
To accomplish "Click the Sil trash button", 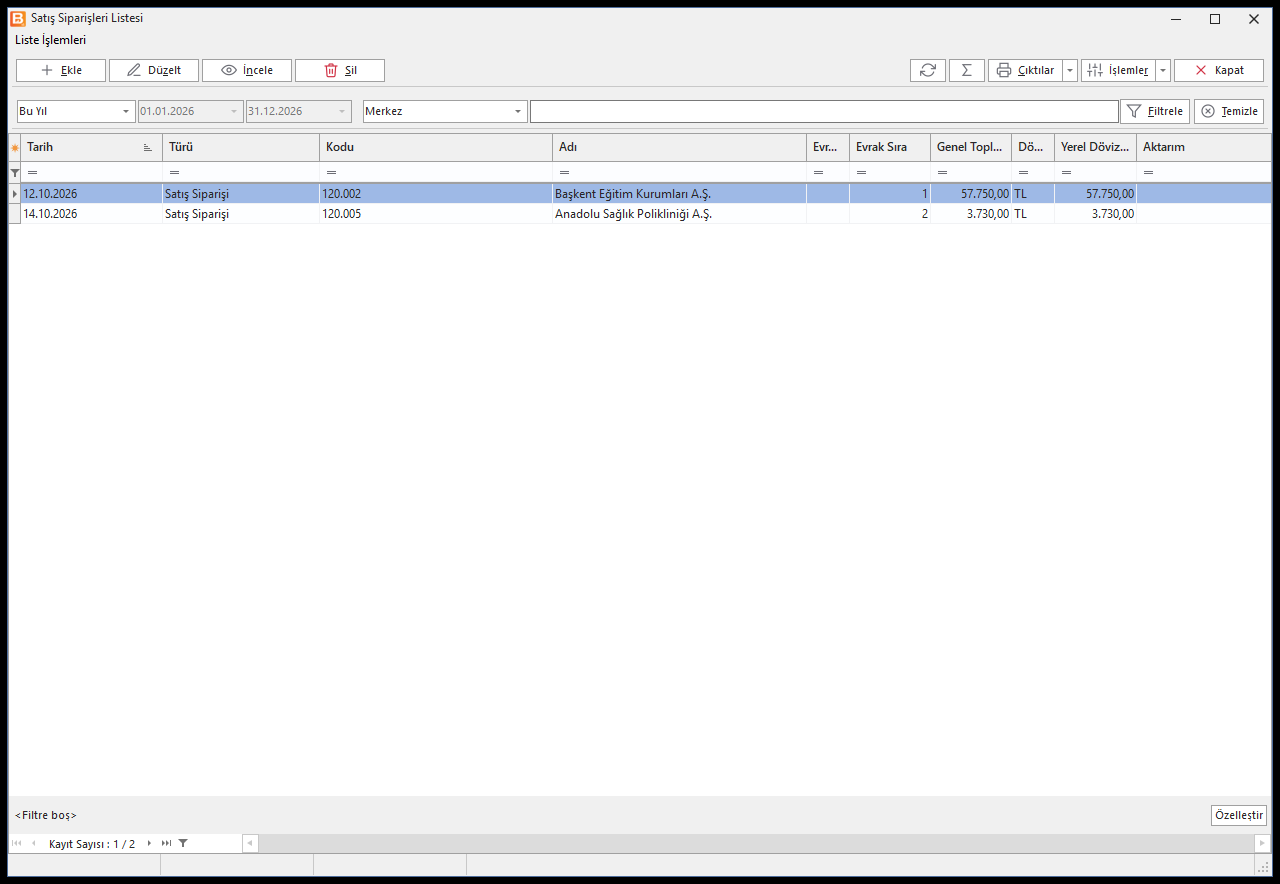I will tap(340, 70).
